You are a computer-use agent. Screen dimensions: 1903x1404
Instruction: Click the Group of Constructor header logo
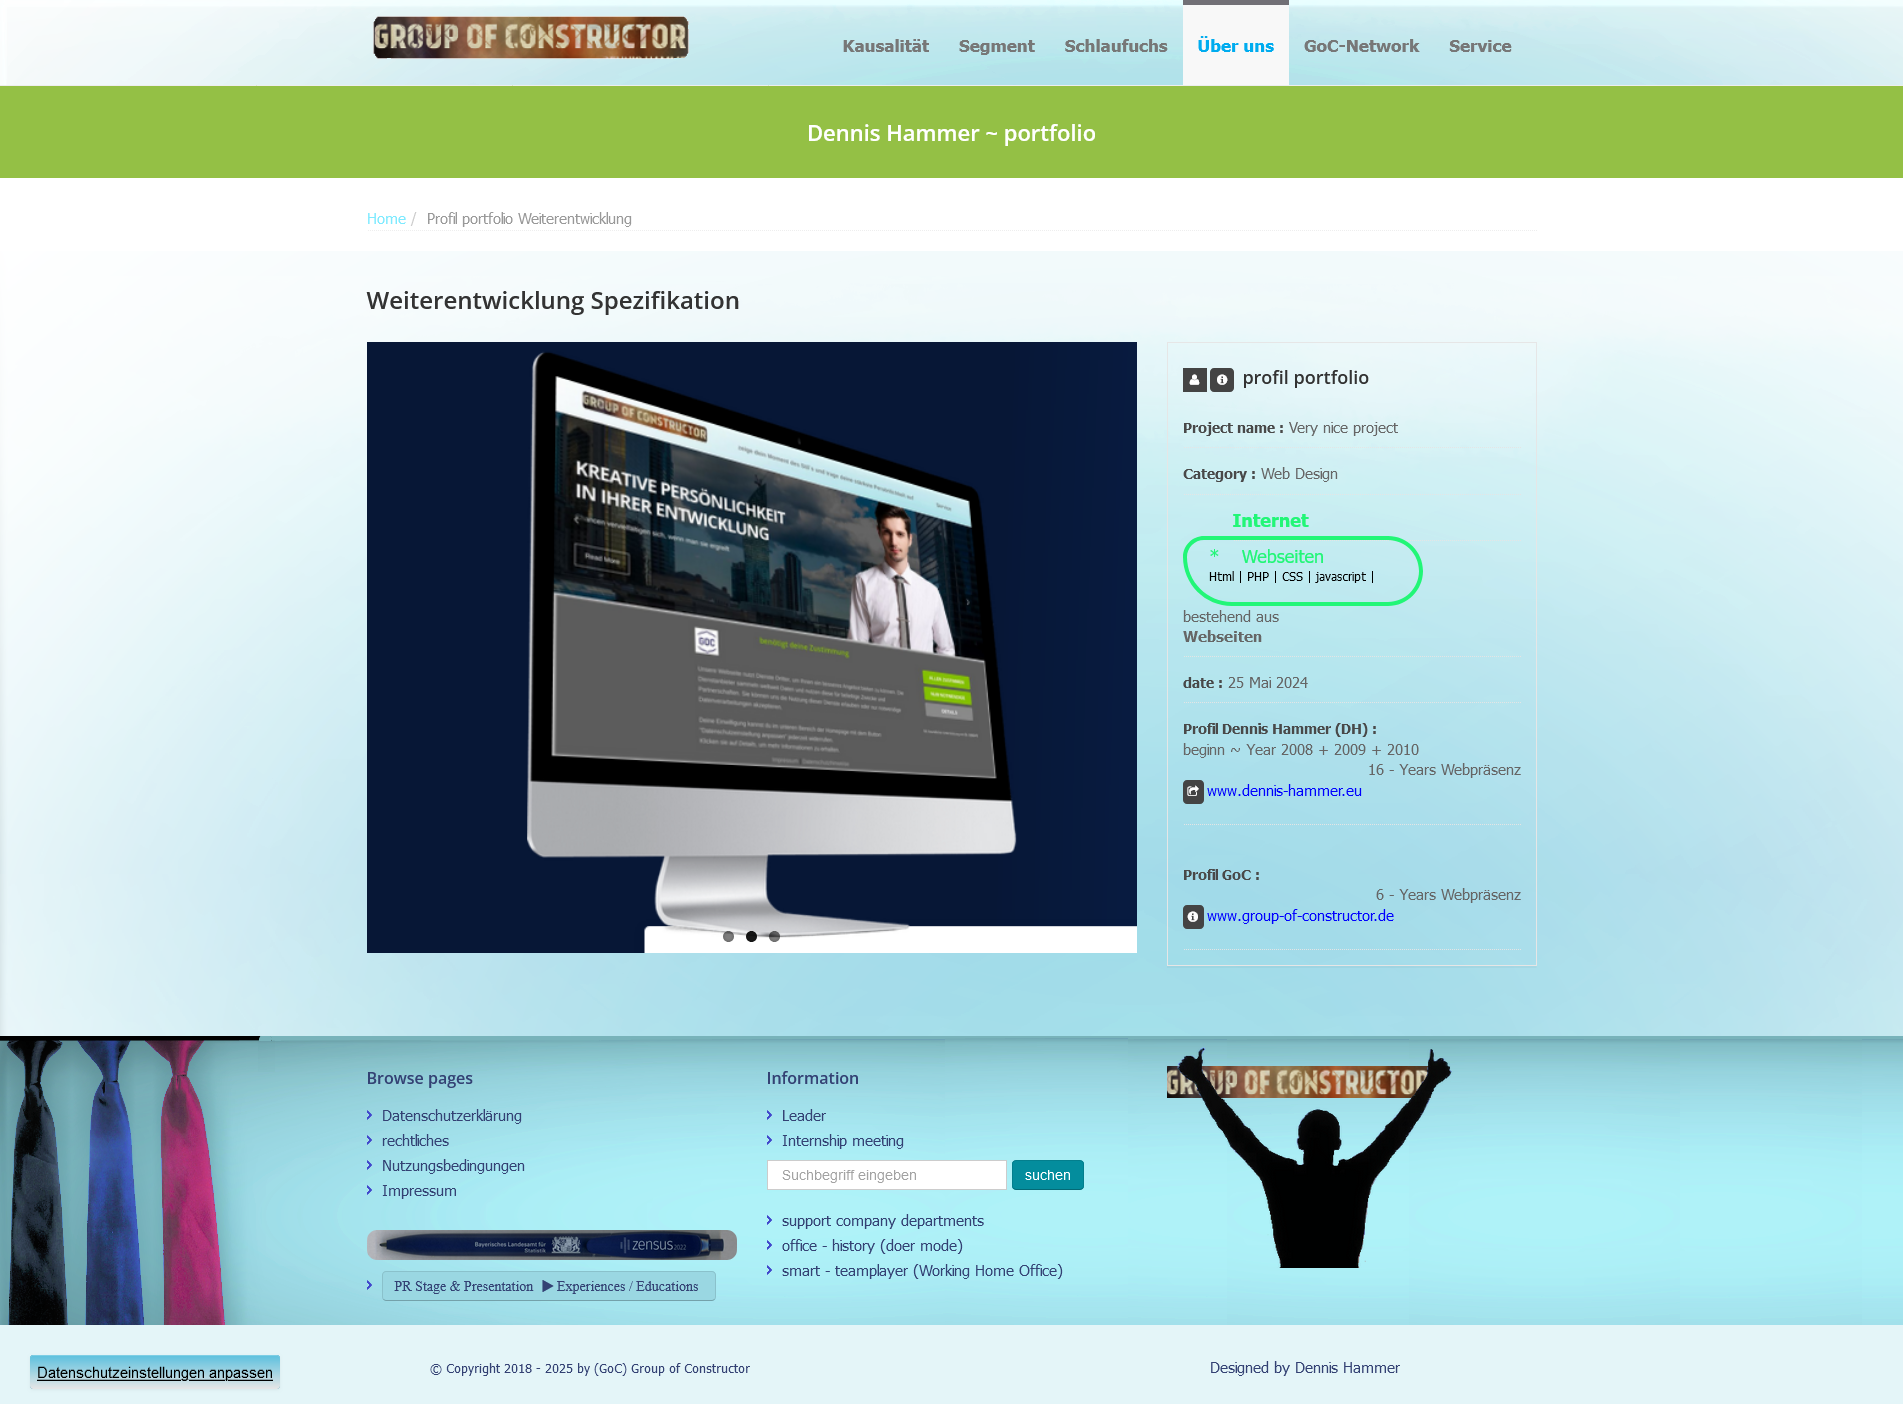click(x=530, y=38)
